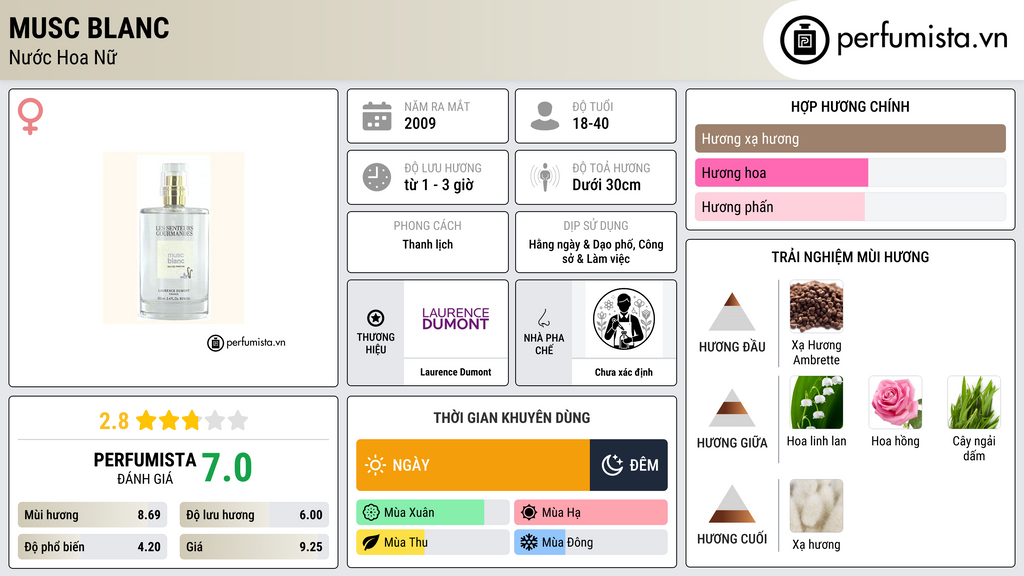
Task: Click the nose icon above Nhà pha chế
Action: (x=543, y=318)
